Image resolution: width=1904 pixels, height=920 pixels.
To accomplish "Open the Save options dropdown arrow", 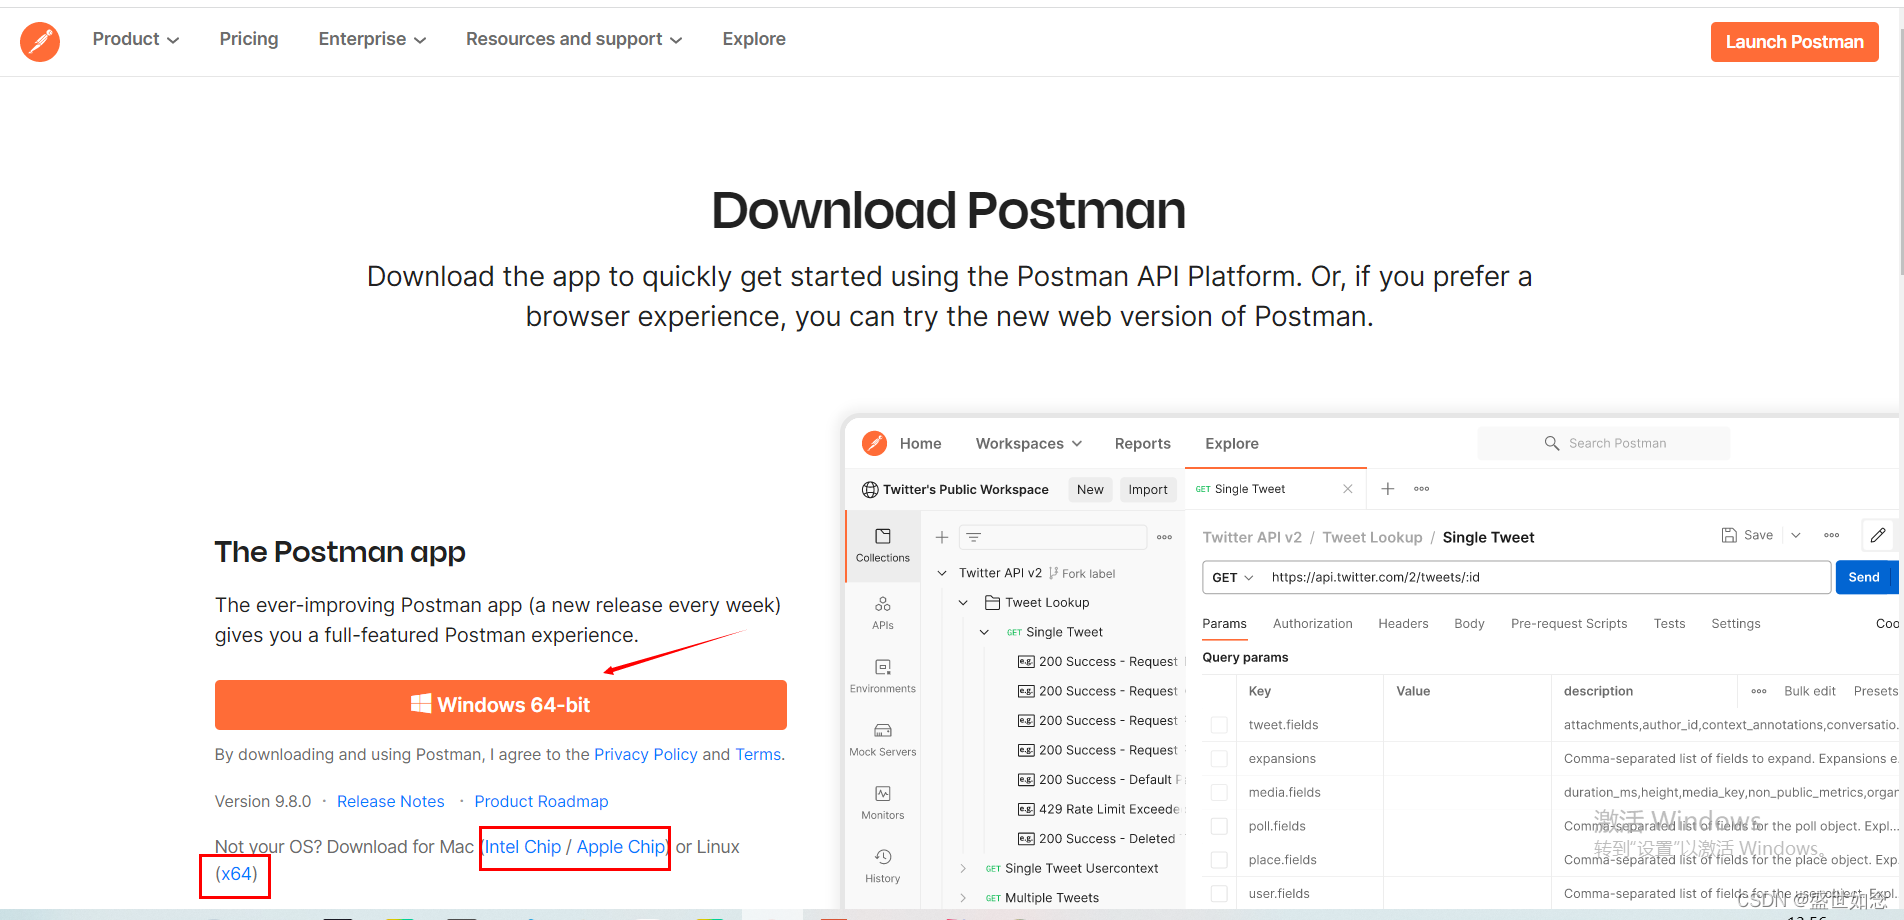I will pos(1796,535).
